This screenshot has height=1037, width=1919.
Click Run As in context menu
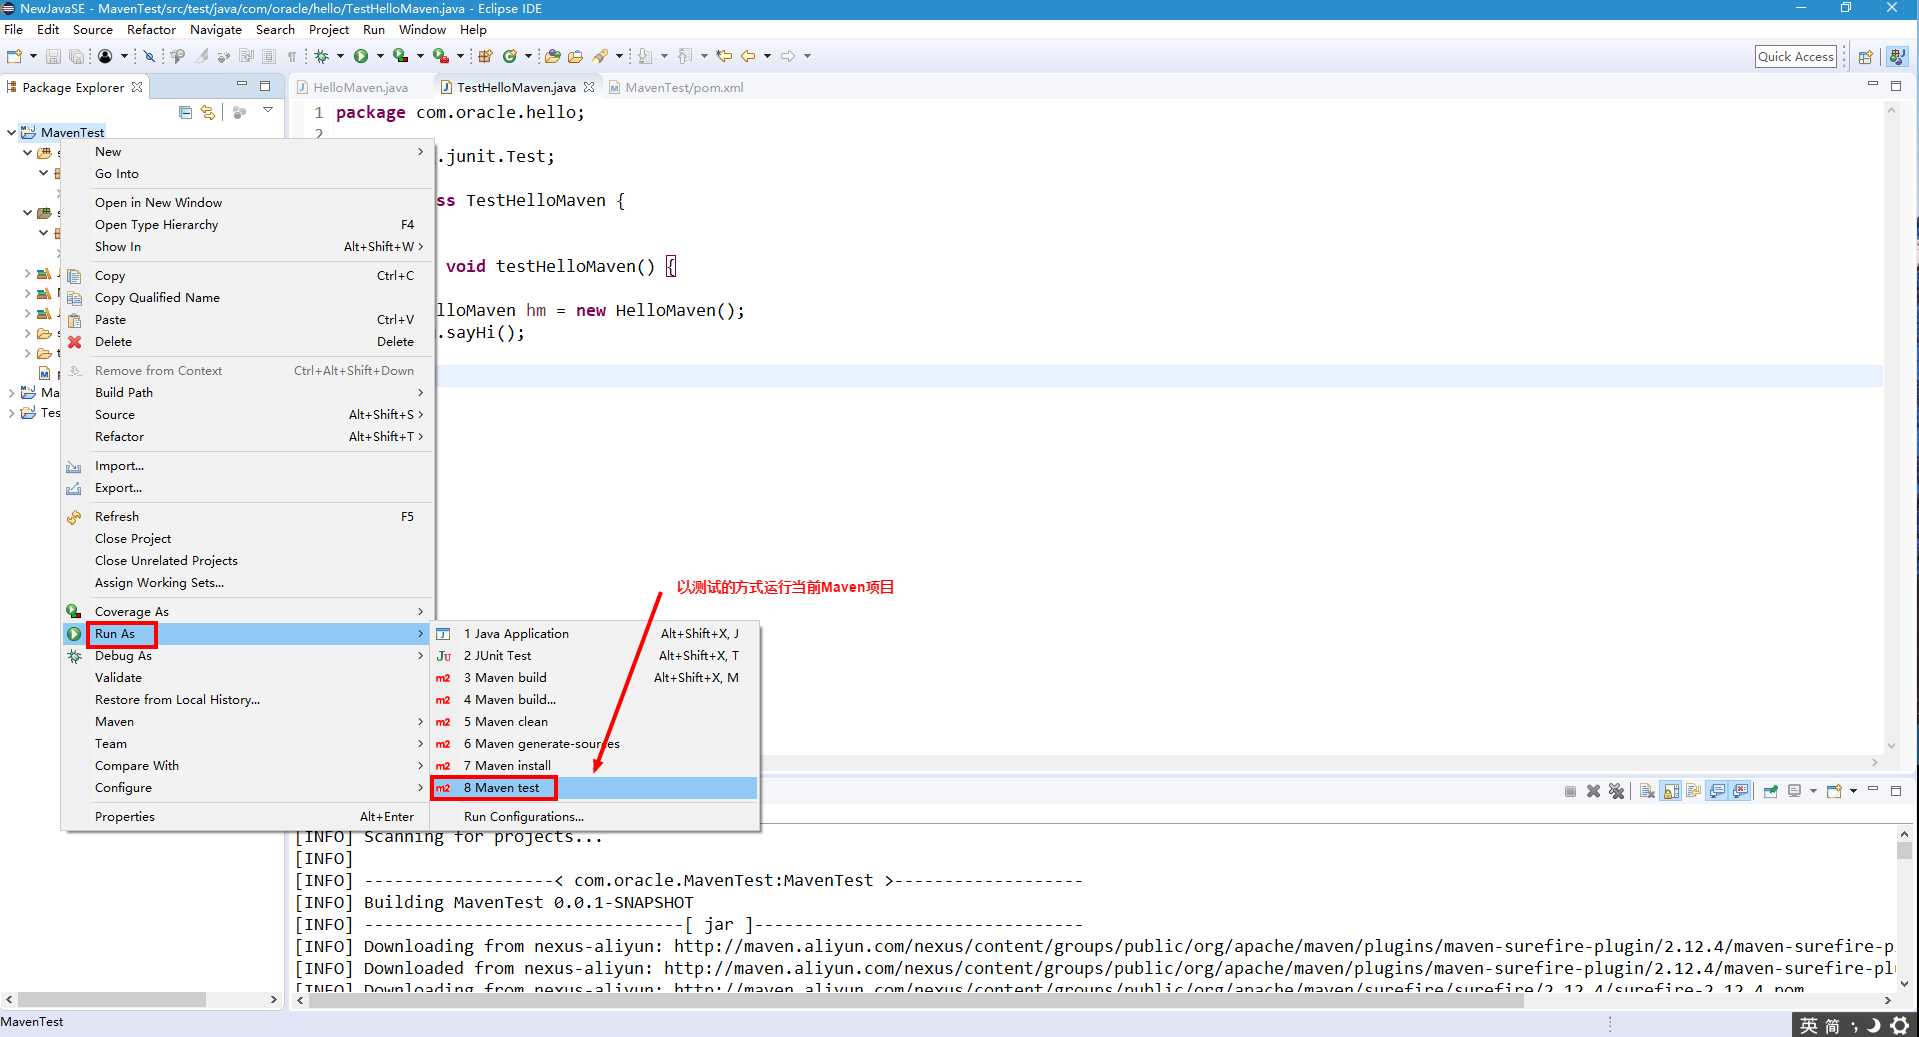pyautogui.click(x=247, y=634)
